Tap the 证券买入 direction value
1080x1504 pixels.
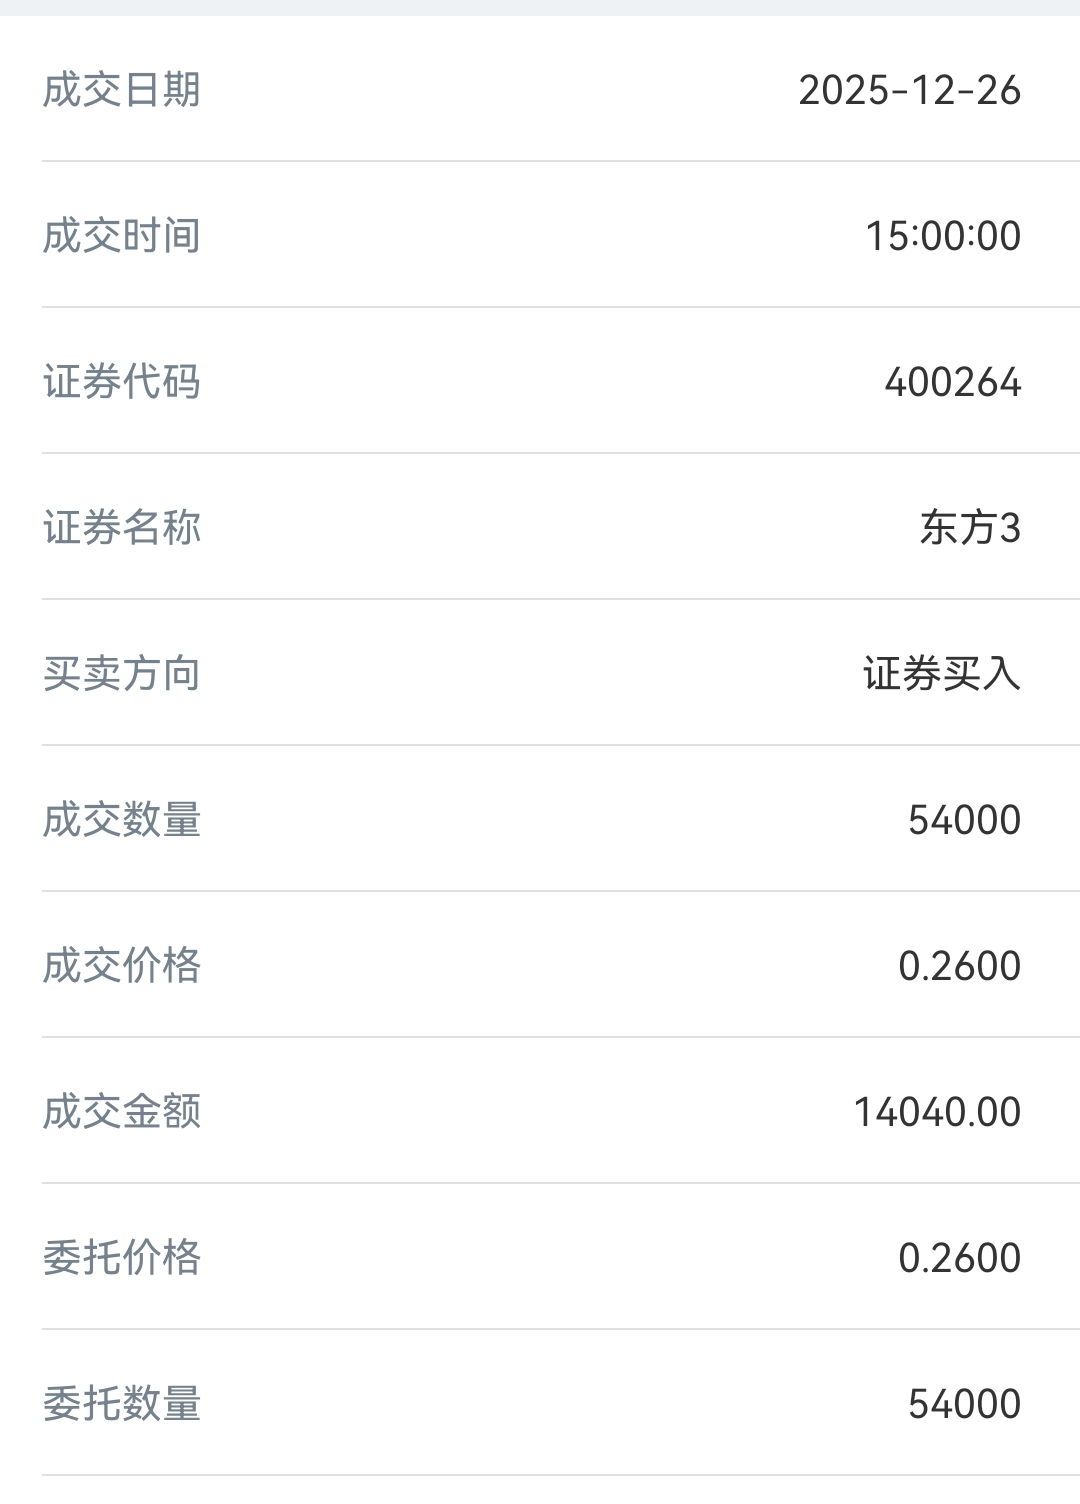[x=942, y=674]
